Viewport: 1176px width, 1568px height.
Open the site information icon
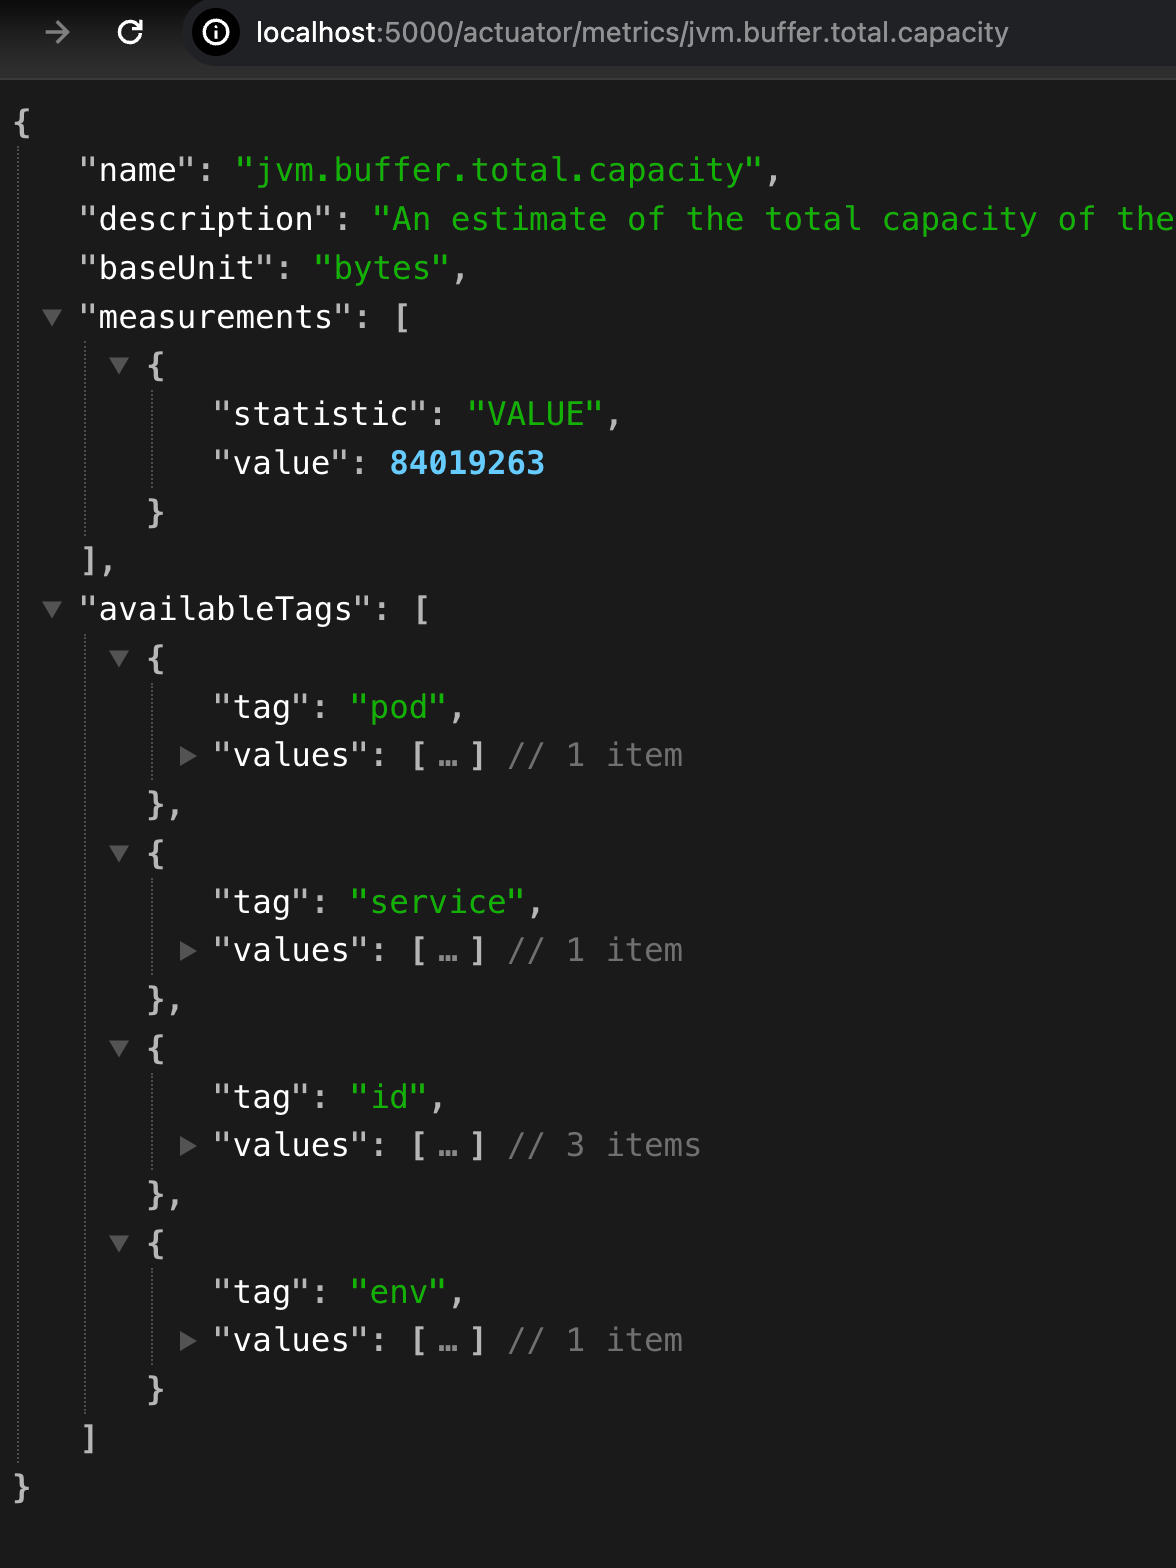tap(215, 33)
